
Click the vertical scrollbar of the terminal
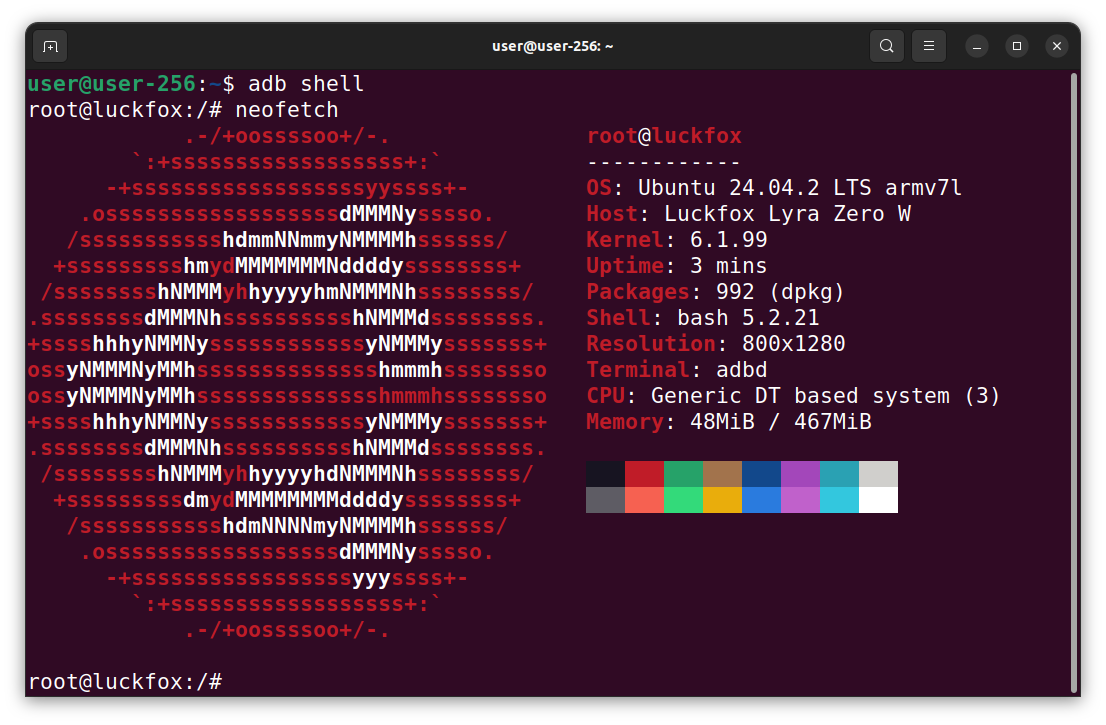(1074, 383)
